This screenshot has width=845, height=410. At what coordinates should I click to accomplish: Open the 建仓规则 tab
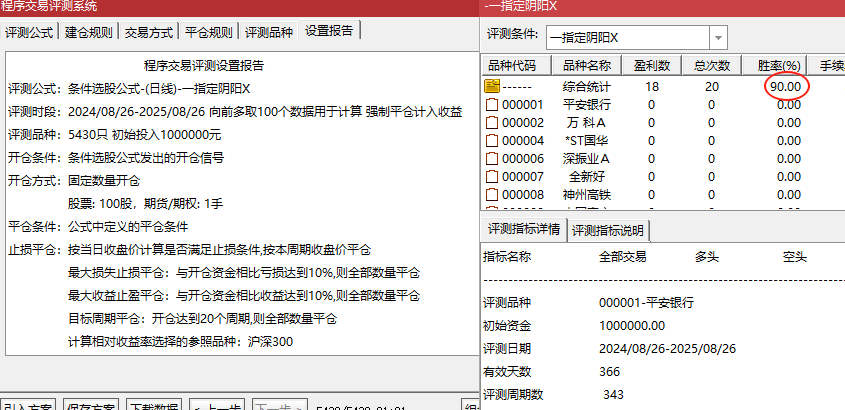(89, 32)
